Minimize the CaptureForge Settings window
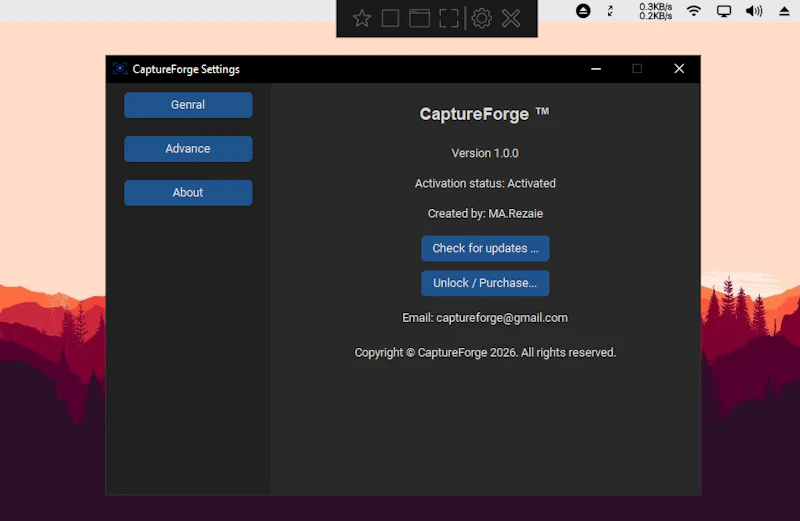The height and width of the screenshot is (521, 800). pyautogui.click(x=596, y=68)
